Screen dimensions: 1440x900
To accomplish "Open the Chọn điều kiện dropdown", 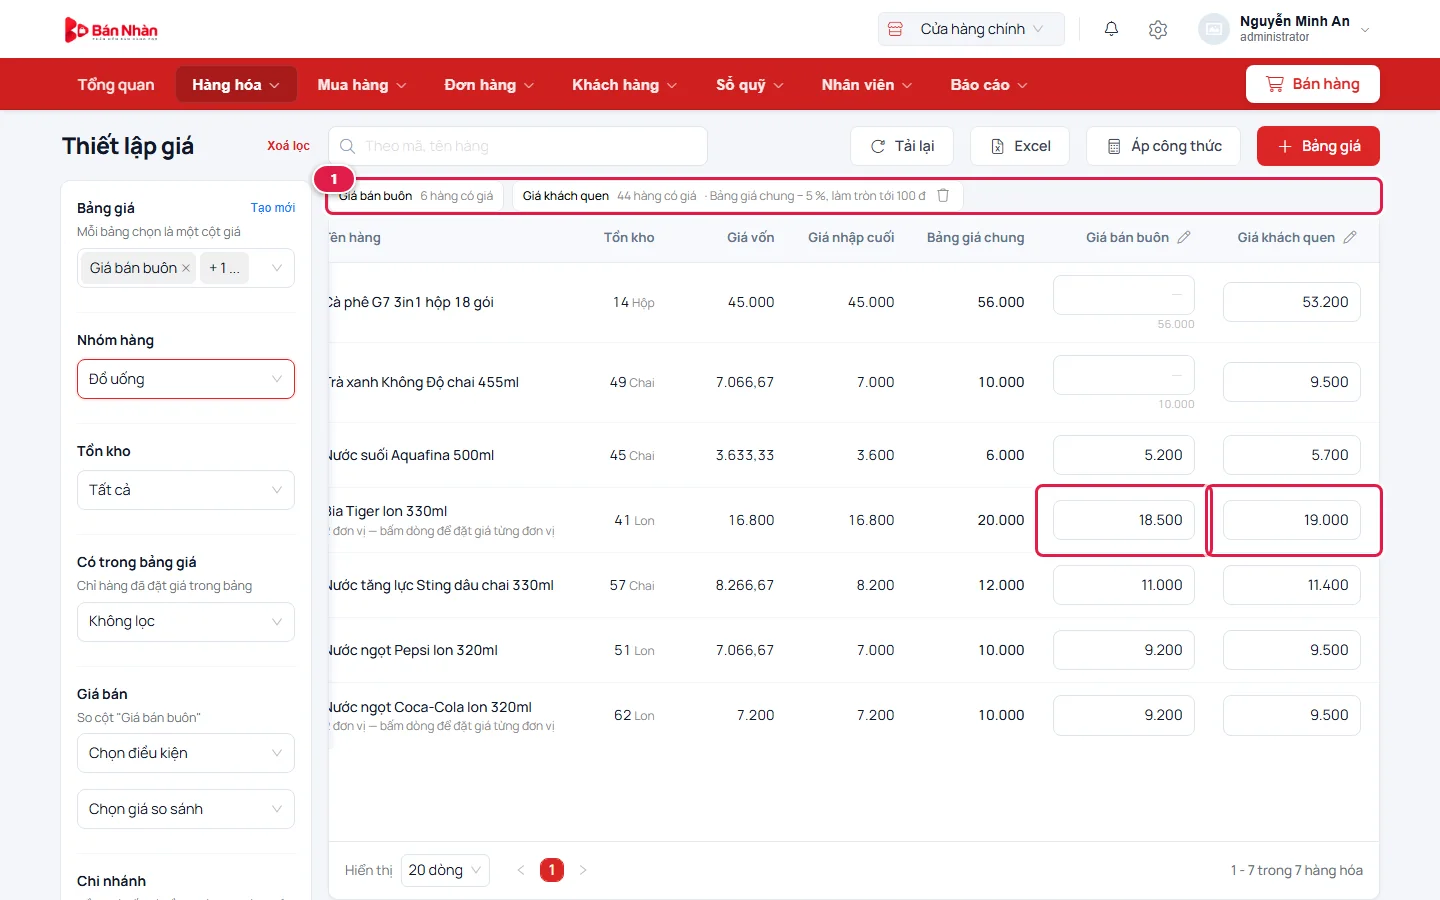I will 186,753.
